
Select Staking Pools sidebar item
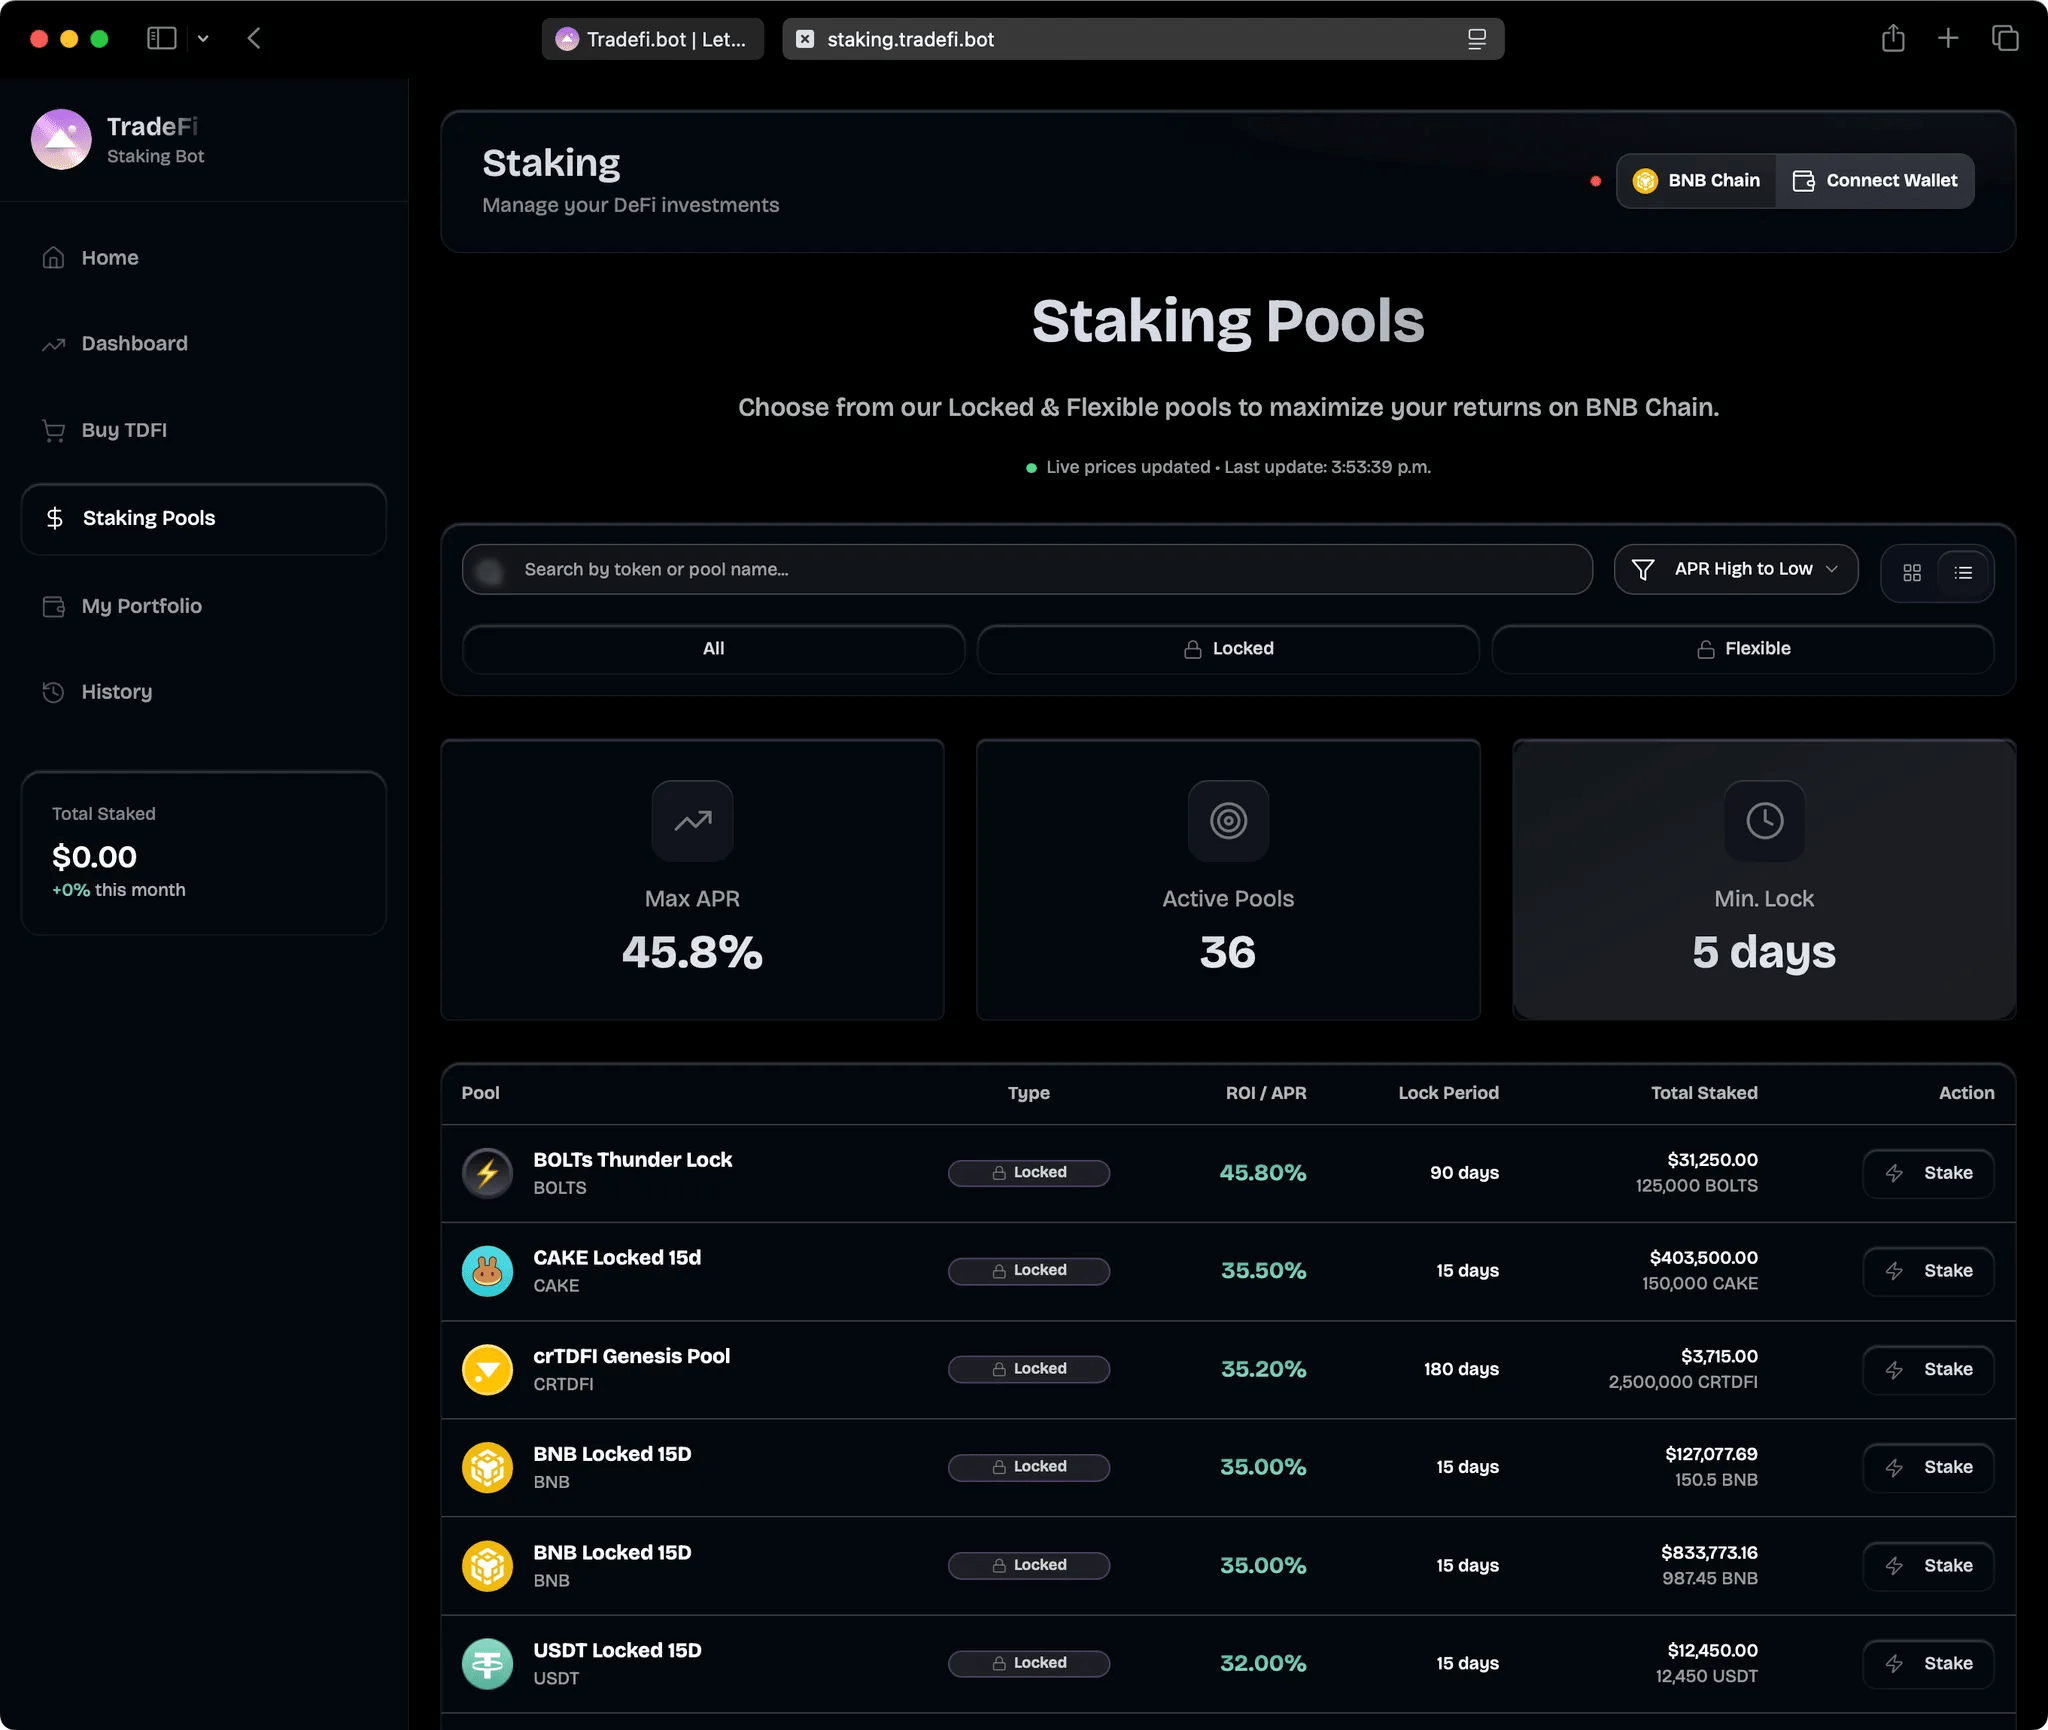[204, 518]
